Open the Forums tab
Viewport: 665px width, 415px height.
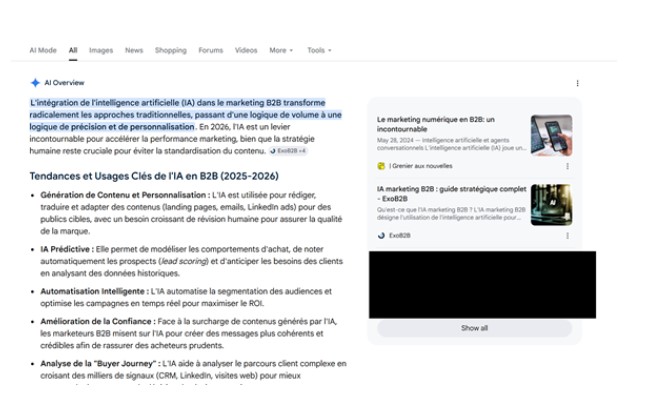[x=211, y=50]
